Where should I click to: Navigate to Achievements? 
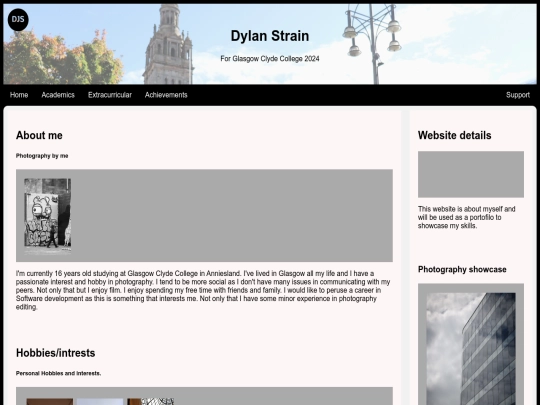point(166,95)
